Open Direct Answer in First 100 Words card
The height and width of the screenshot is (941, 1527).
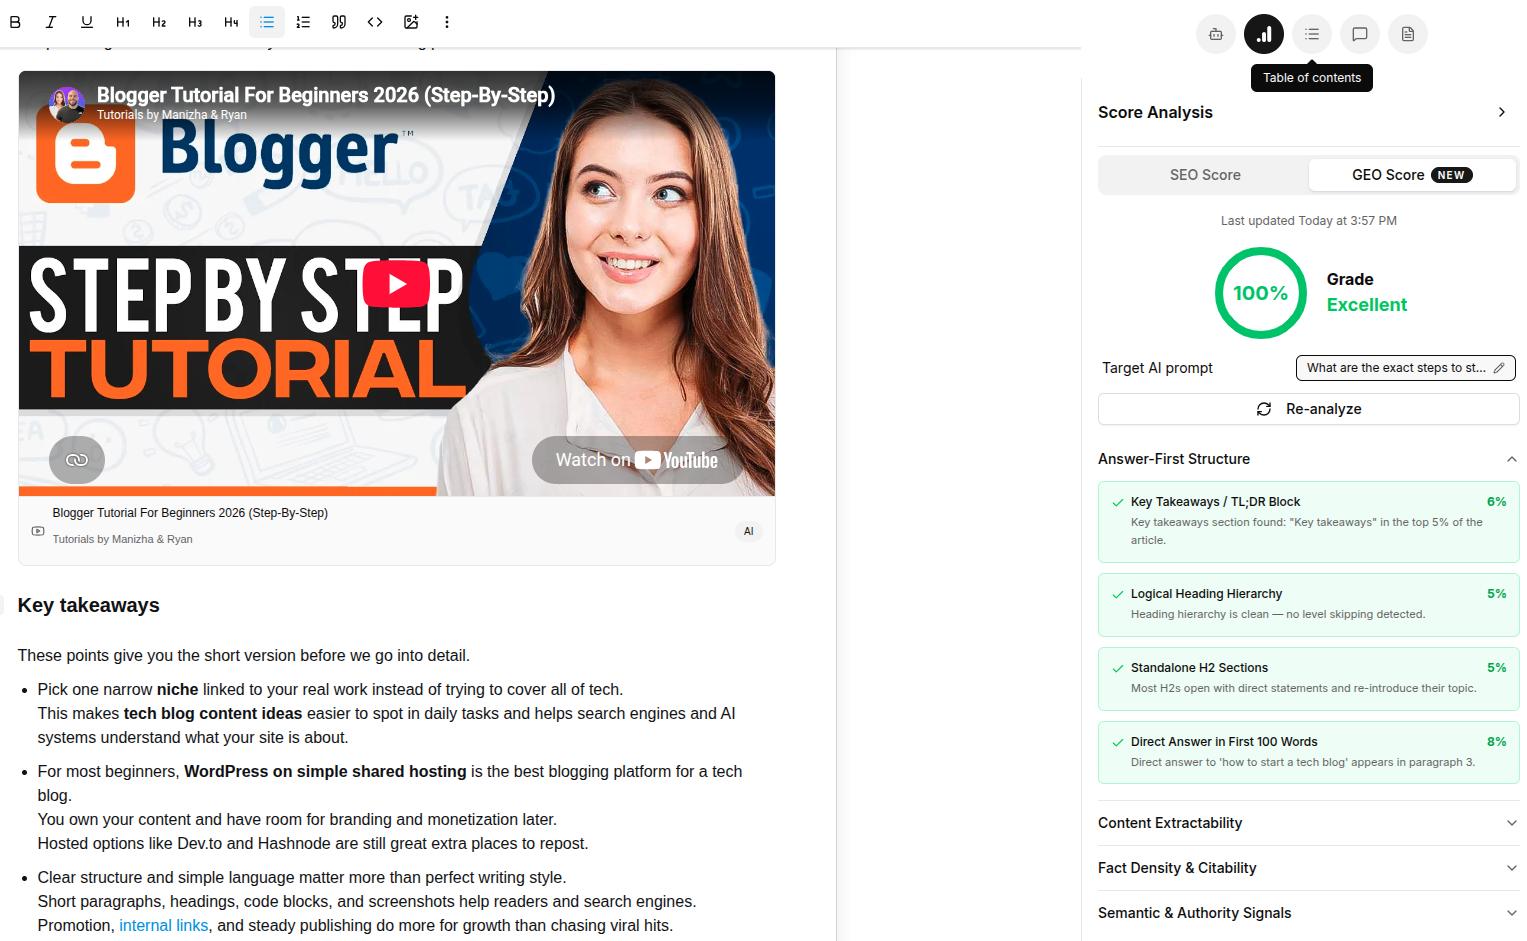tap(1308, 753)
